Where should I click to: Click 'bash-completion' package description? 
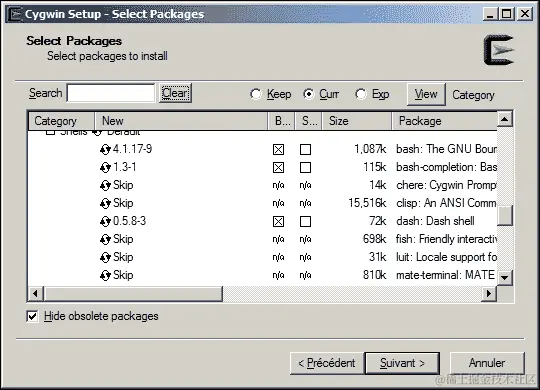(446, 167)
